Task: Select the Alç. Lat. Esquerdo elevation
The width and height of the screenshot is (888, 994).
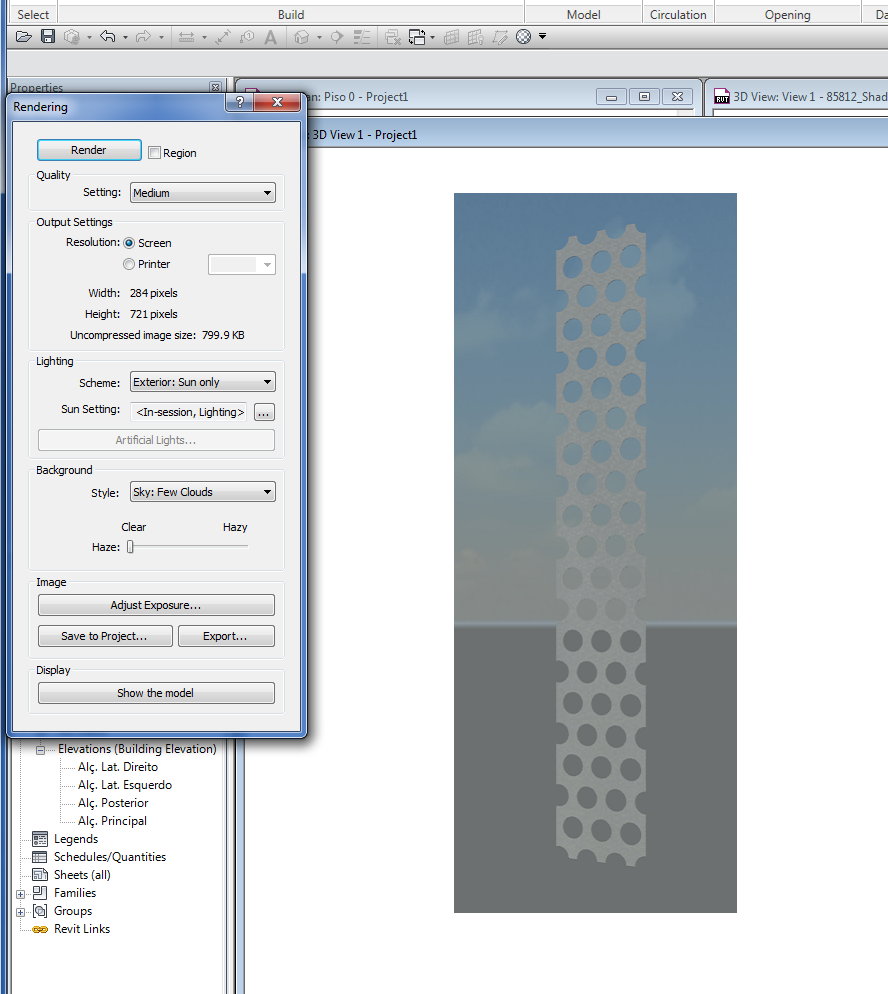Action: 125,785
